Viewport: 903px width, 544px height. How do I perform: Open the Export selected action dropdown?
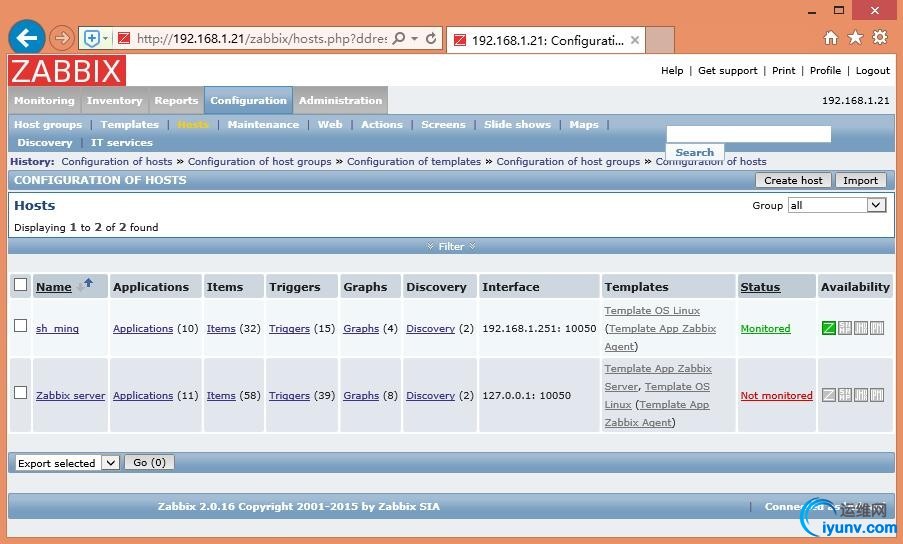click(x=67, y=463)
